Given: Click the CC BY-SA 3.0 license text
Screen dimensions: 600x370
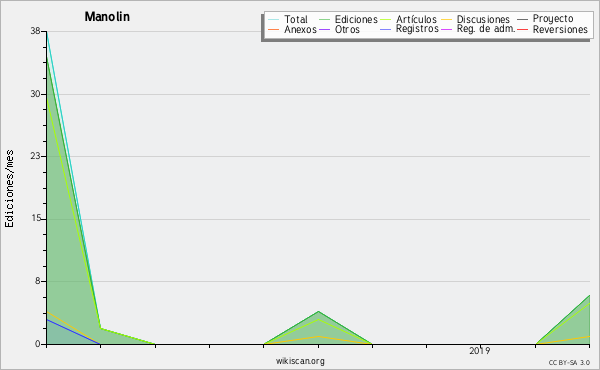Looking at the screenshot, I should point(569,363).
